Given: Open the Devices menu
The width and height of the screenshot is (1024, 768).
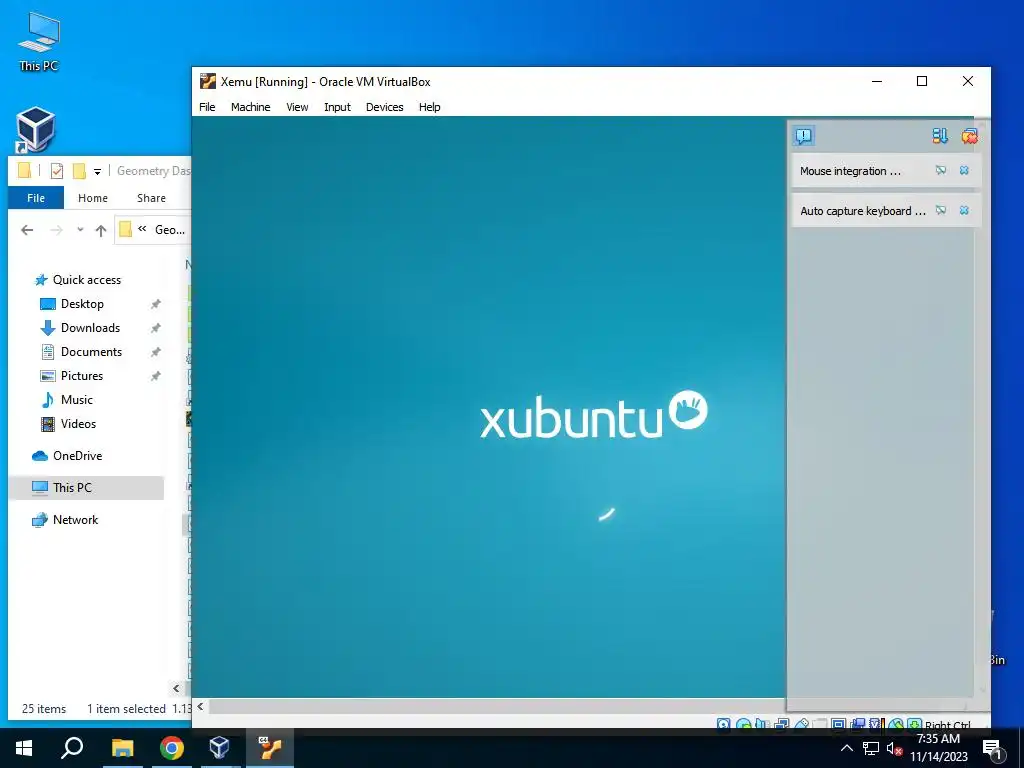Looking at the screenshot, I should click(x=384, y=107).
